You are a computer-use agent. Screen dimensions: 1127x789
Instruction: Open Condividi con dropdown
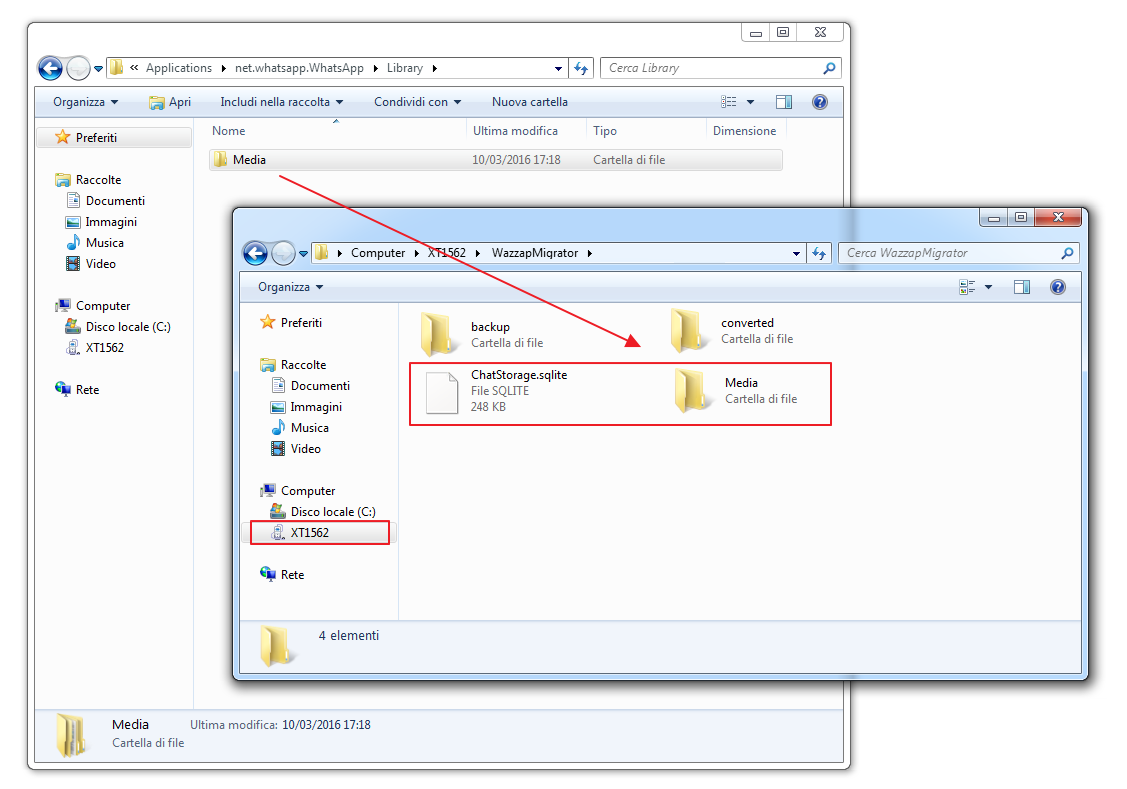coord(418,102)
